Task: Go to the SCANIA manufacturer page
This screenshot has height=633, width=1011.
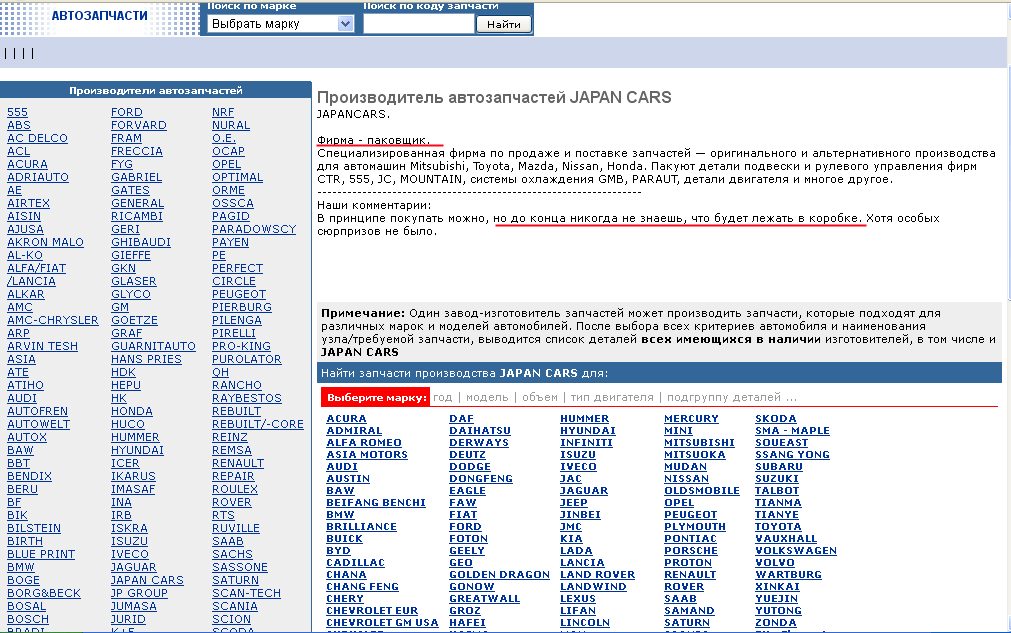Action: tap(235, 606)
